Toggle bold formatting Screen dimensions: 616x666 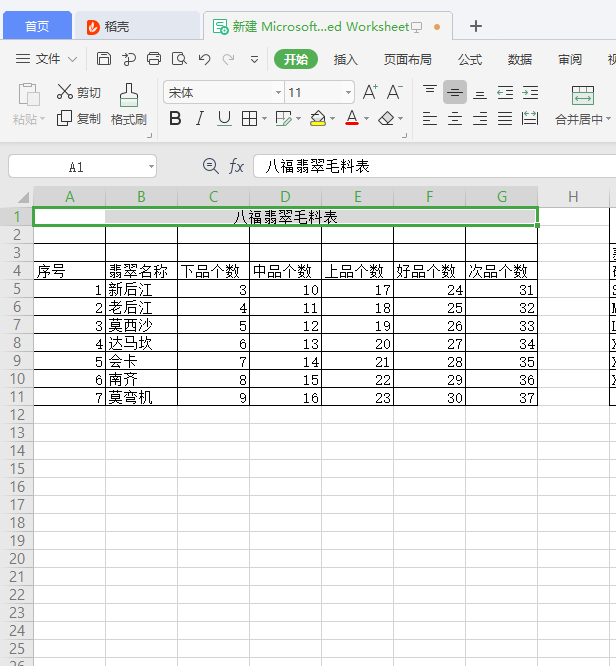pos(175,119)
